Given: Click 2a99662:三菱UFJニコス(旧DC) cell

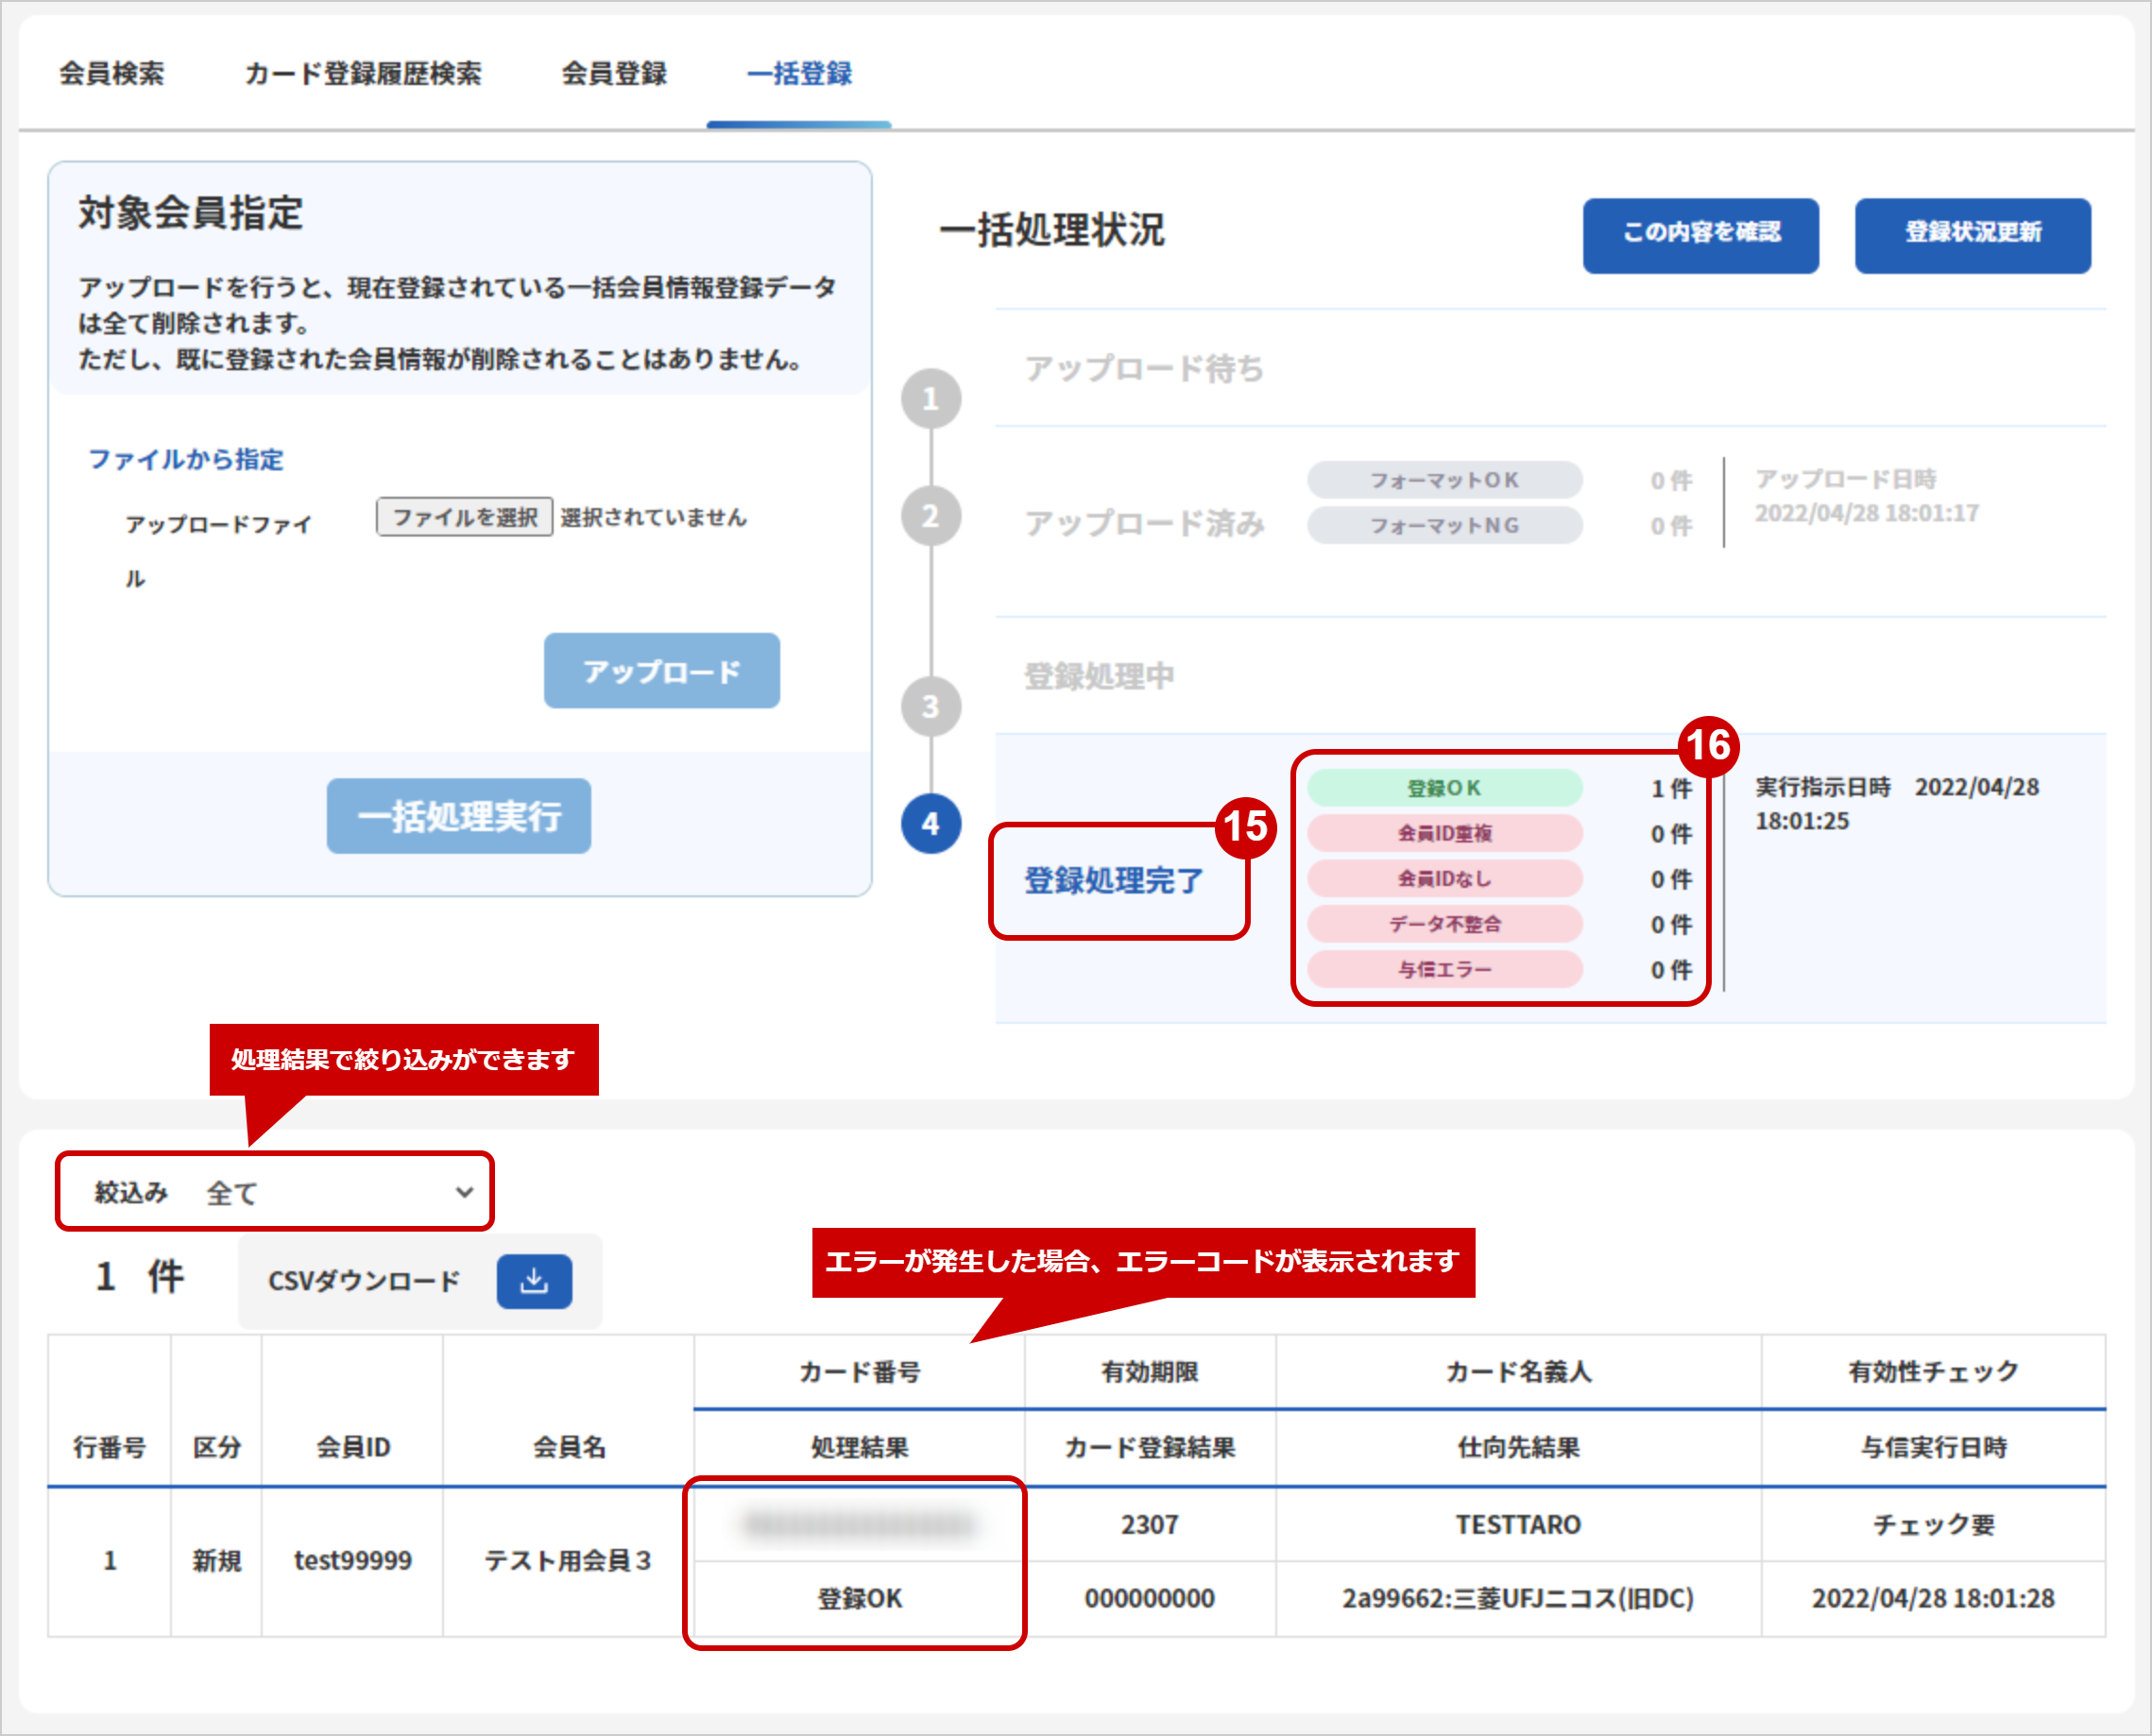Looking at the screenshot, I should click(x=1518, y=1599).
